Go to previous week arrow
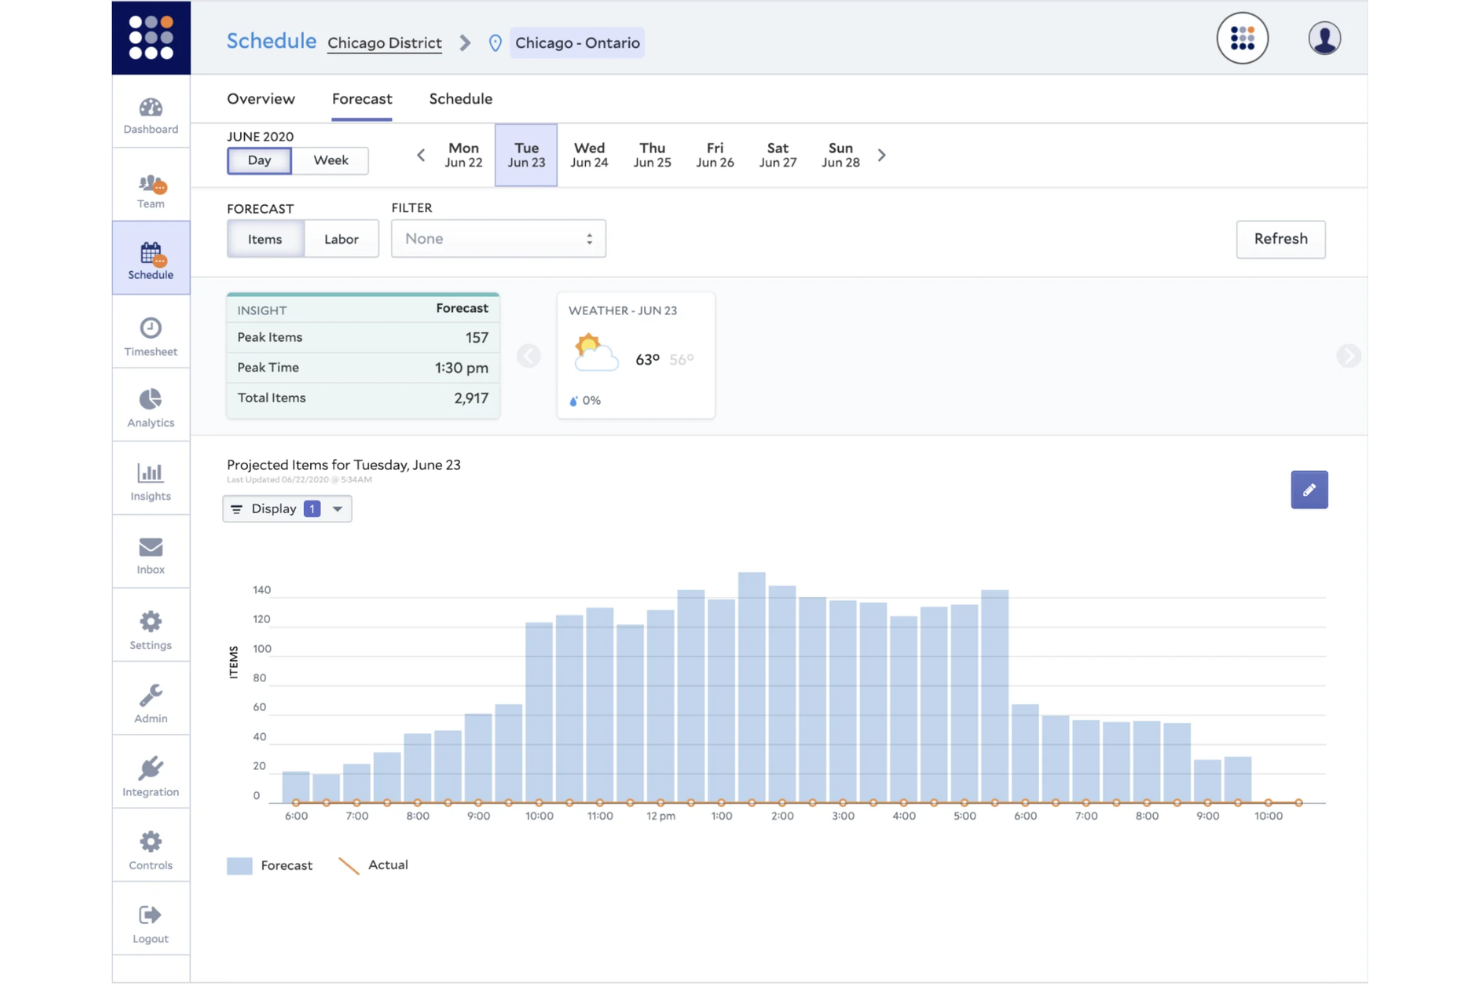The image size is (1480, 987). point(421,155)
